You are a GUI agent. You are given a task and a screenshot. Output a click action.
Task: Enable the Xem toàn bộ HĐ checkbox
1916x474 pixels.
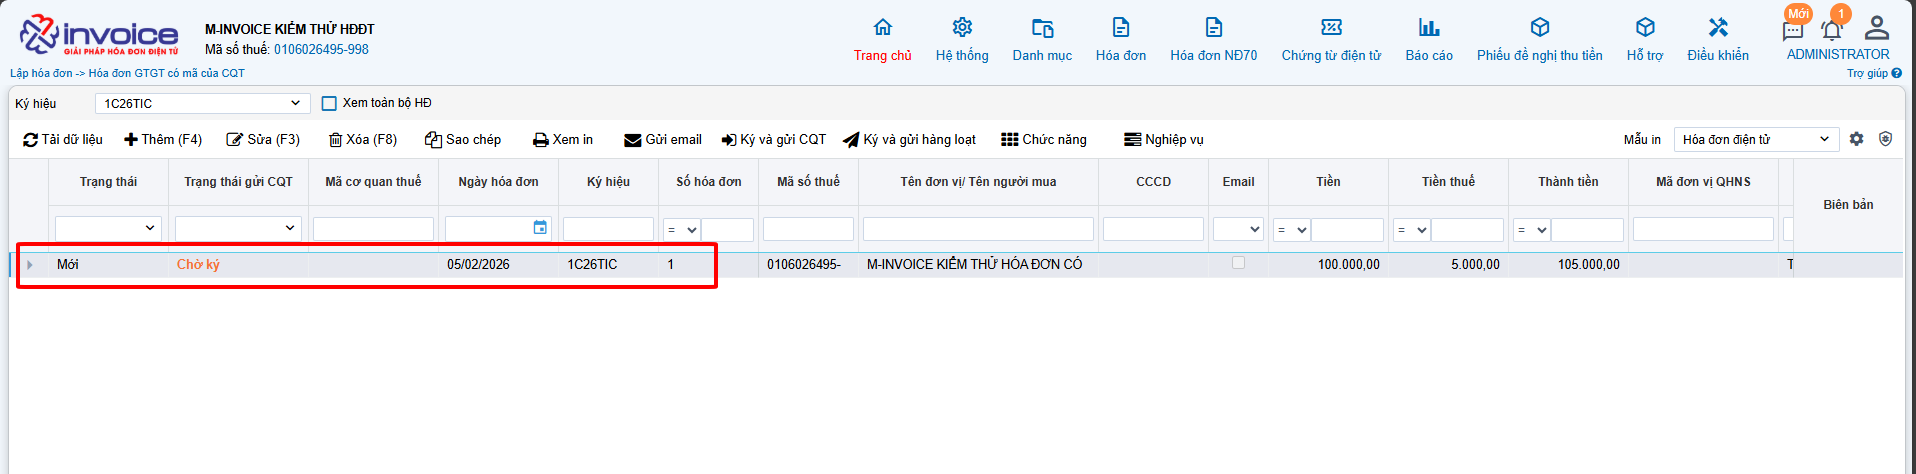coord(329,103)
